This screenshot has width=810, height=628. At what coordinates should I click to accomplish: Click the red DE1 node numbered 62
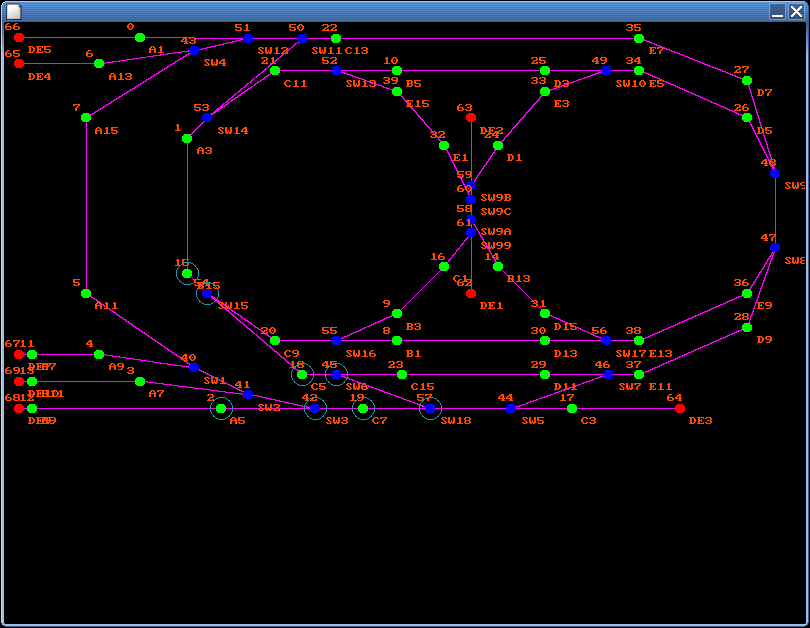[x=471, y=293]
